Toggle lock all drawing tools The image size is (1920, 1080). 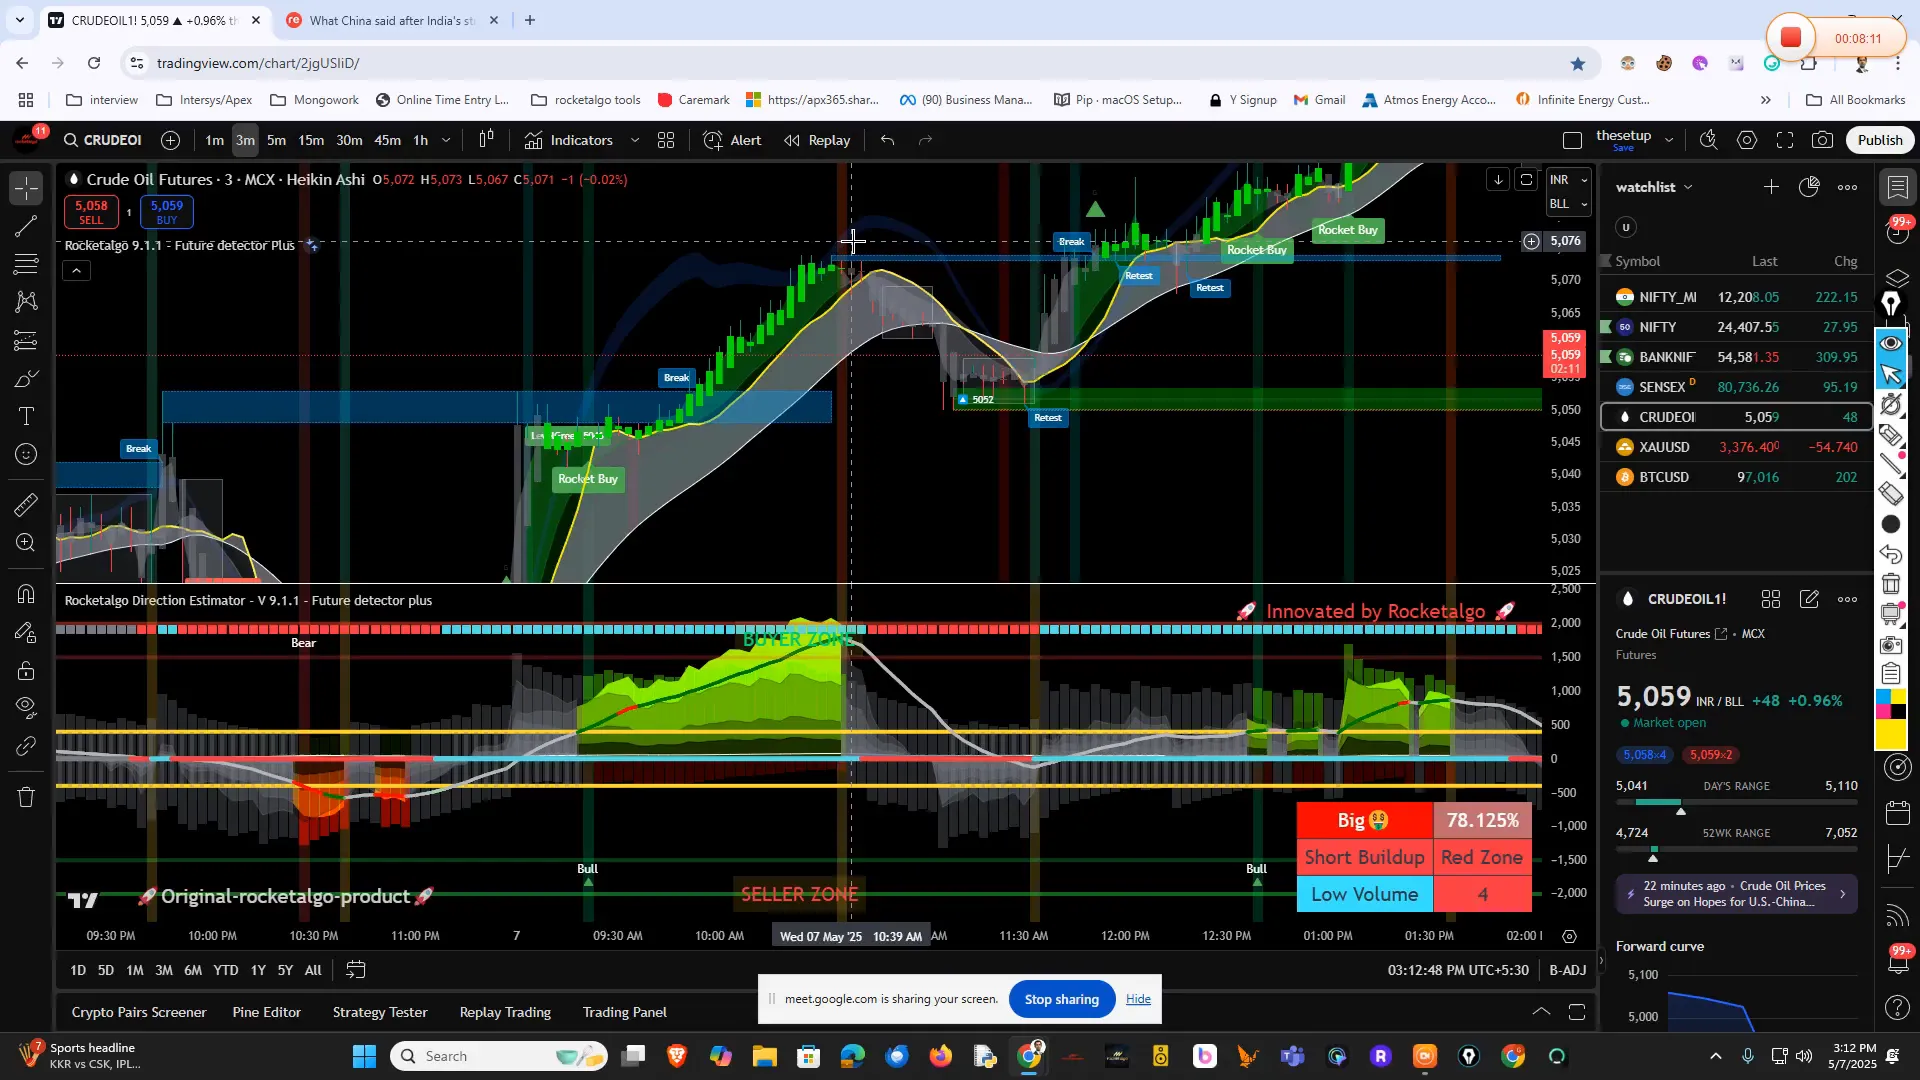pyautogui.click(x=27, y=670)
